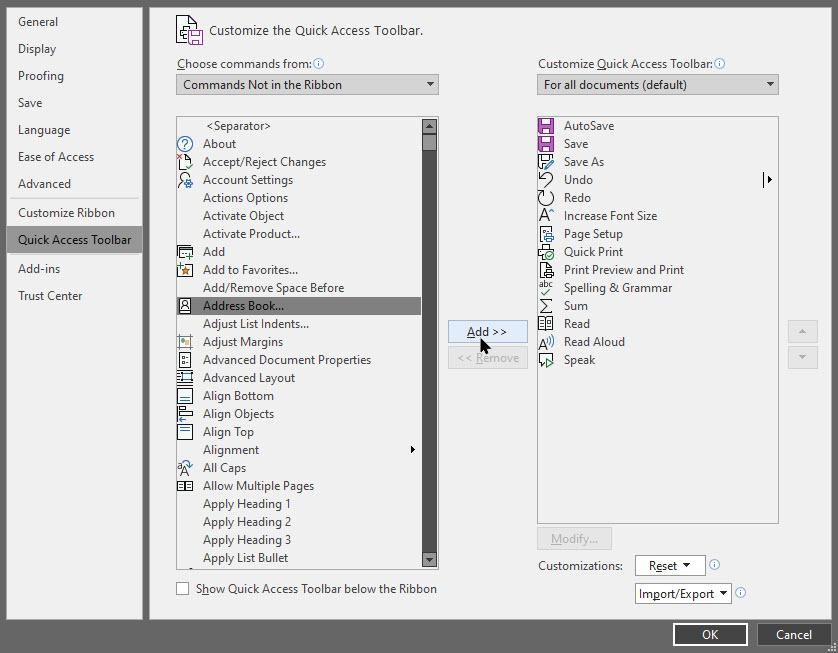Click the Read Aloud icon
The height and width of the screenshot is (653, 838).
point(546,342)
